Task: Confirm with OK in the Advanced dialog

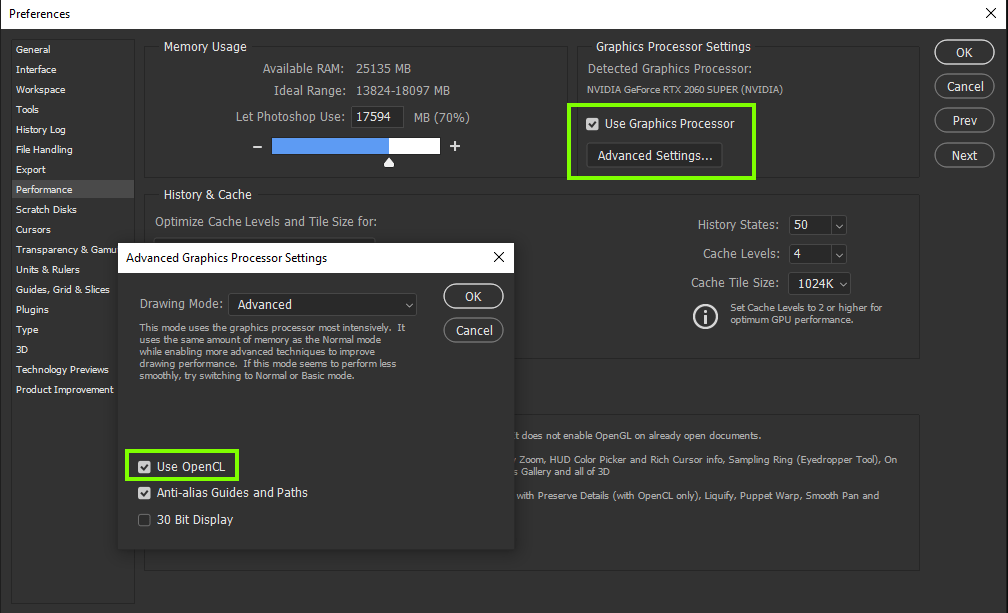Action: coord(473,296)
